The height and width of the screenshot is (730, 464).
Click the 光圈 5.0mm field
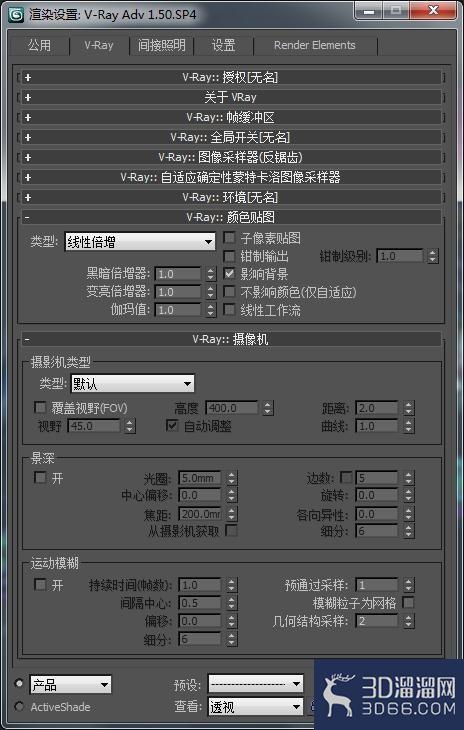pyautogui.click(x=200, y=478)
